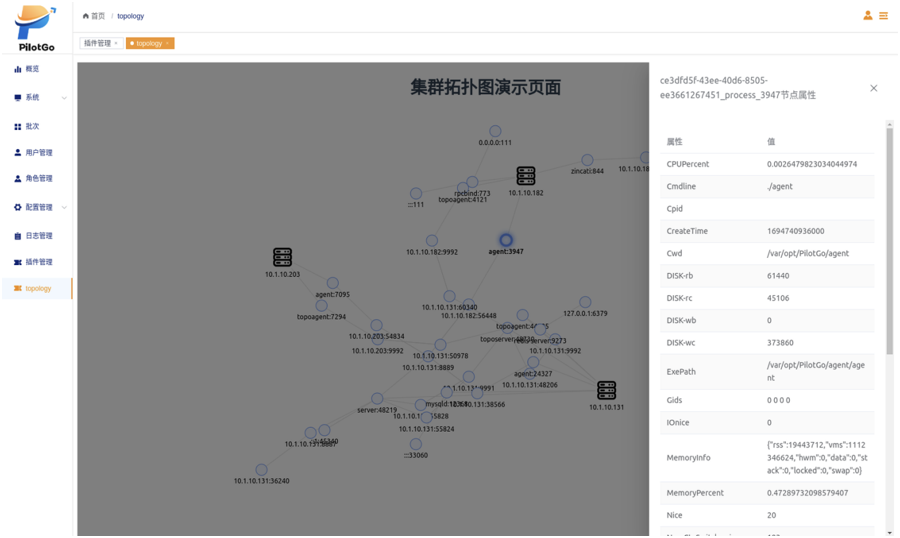Open the hamburger menu icon at top right
900x538 pixels.
click(883, 15)
